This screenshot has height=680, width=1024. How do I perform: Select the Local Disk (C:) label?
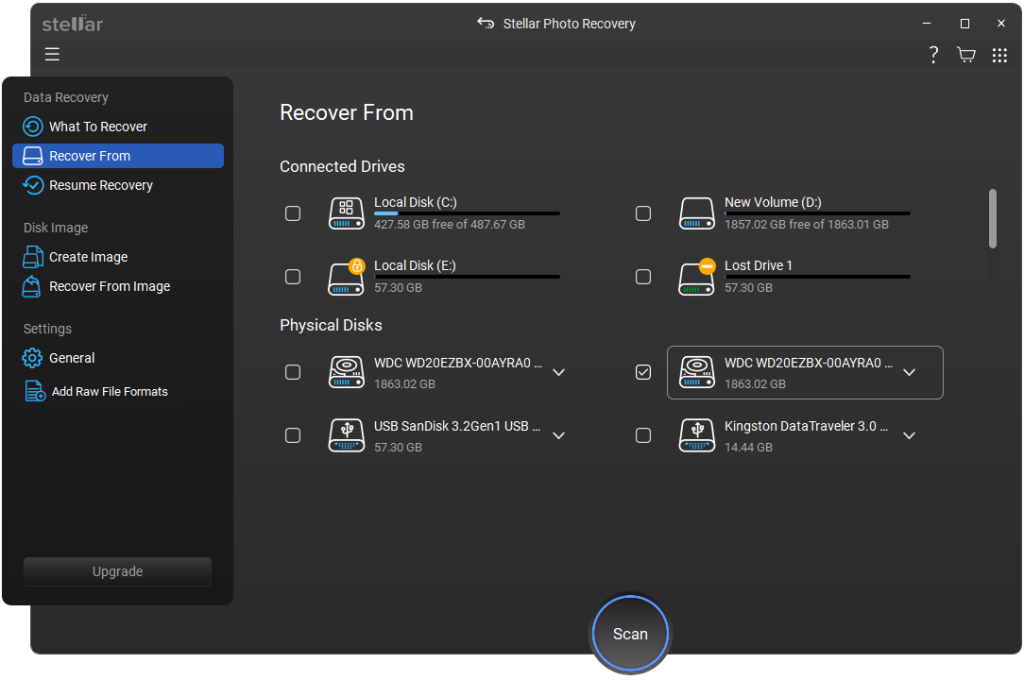[x=415, y=202]
